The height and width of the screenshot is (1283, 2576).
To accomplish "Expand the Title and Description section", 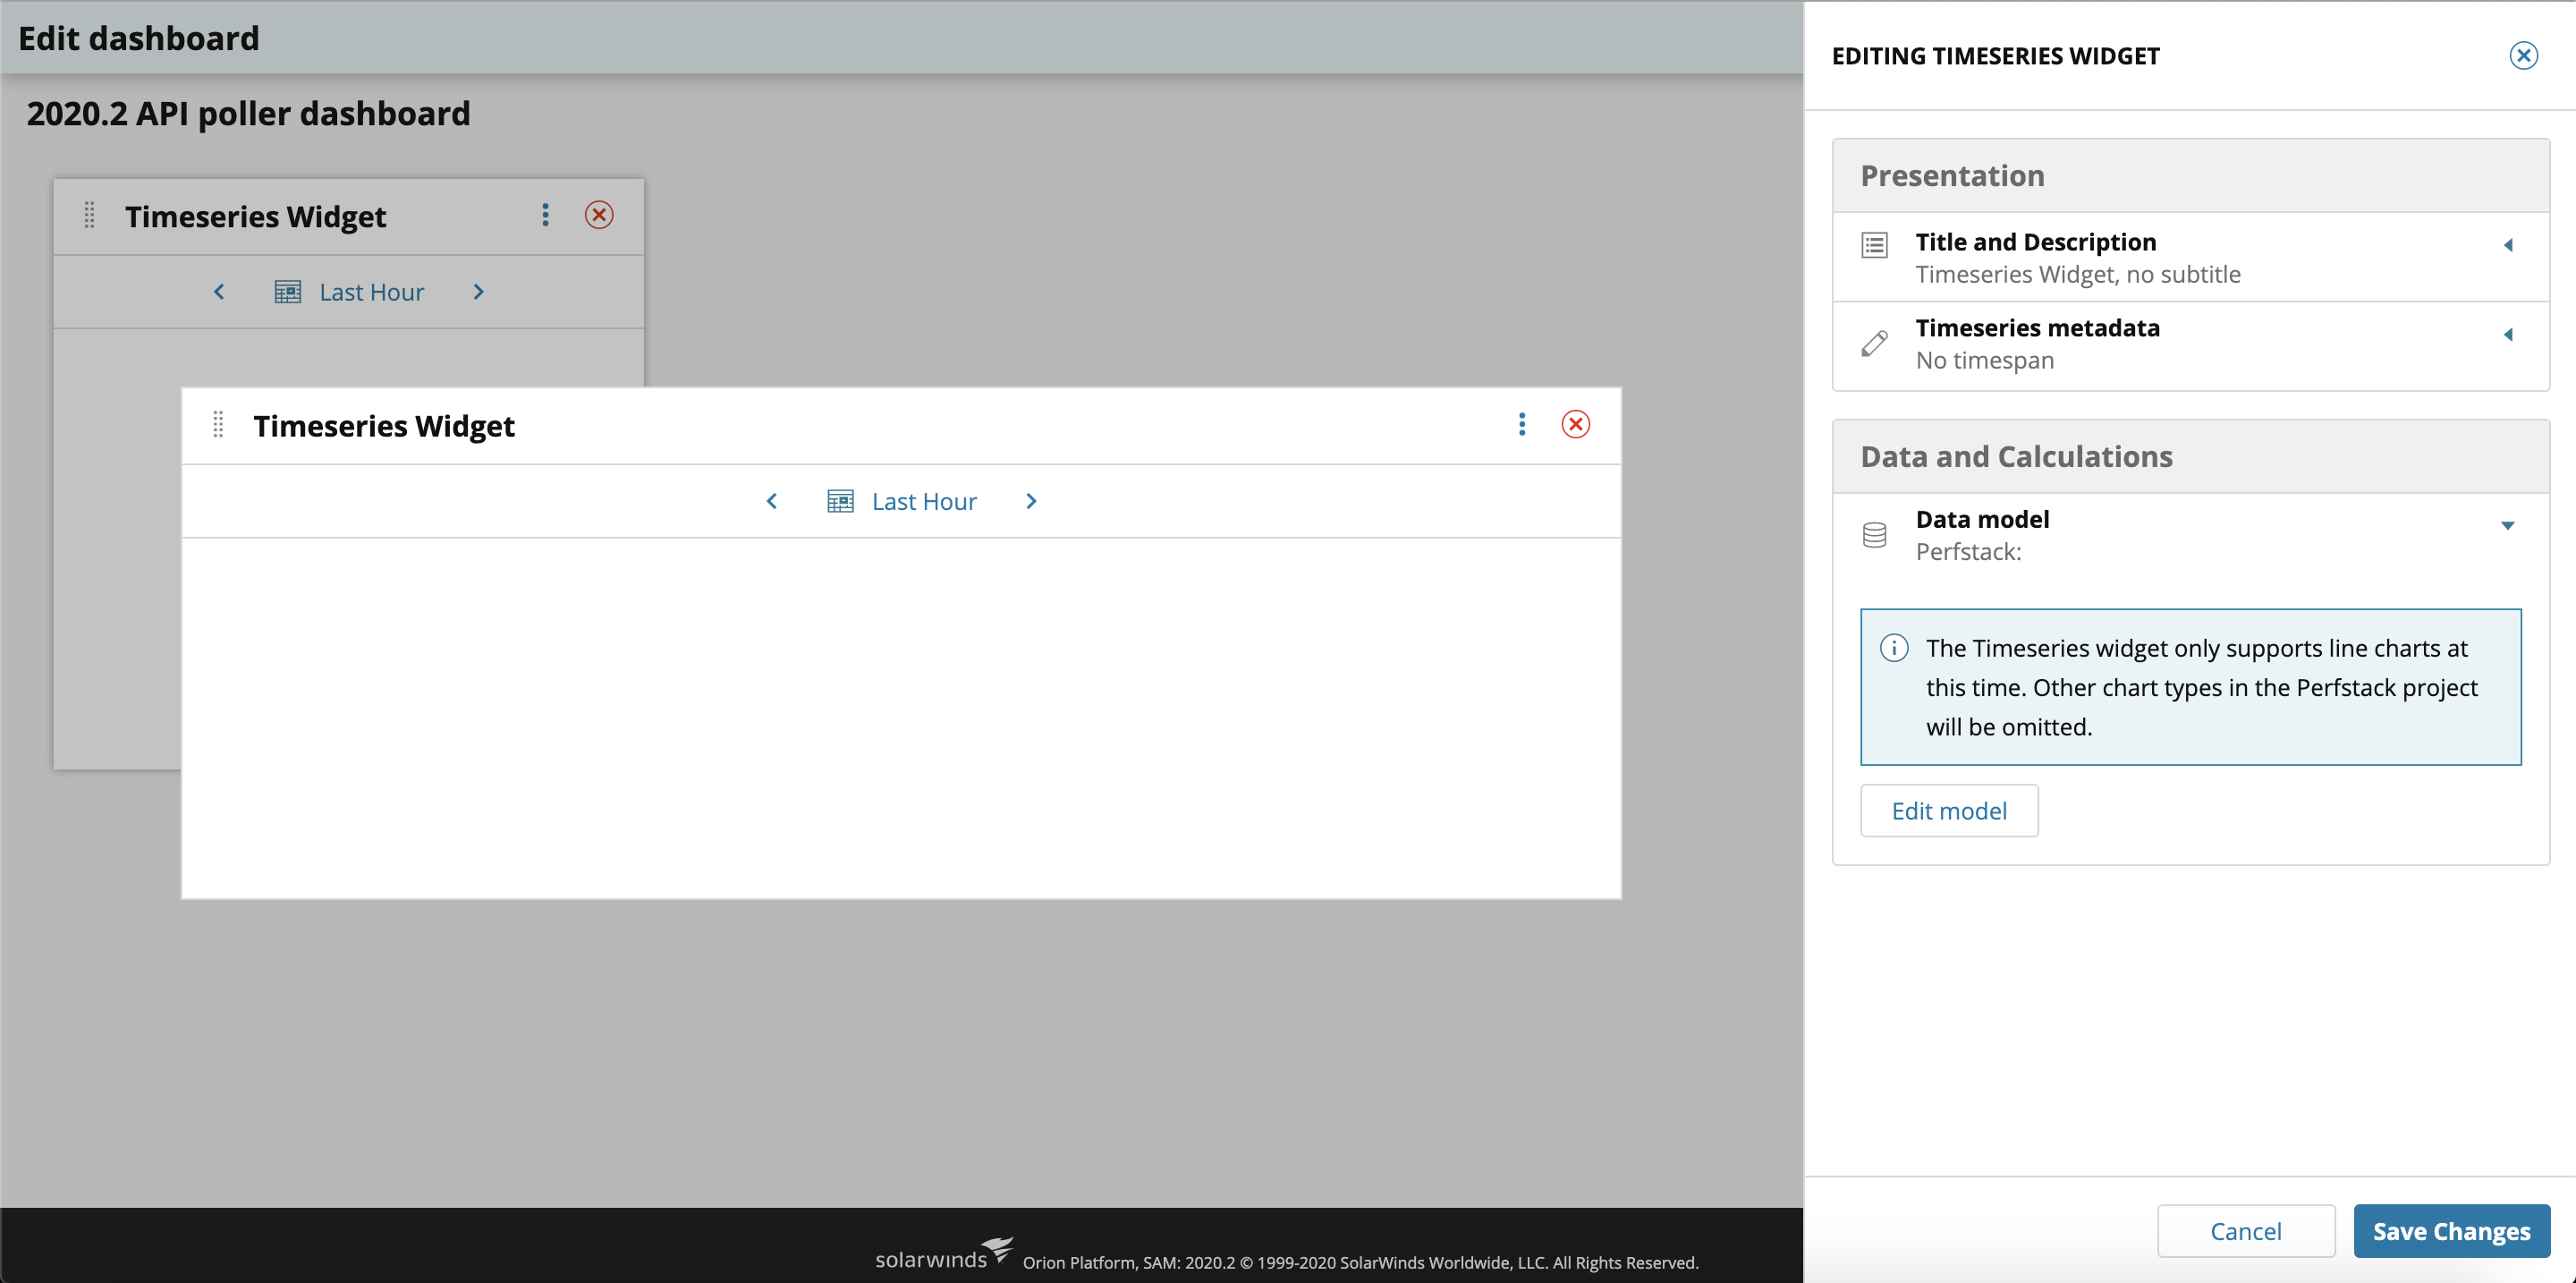I will [2507, 245].
